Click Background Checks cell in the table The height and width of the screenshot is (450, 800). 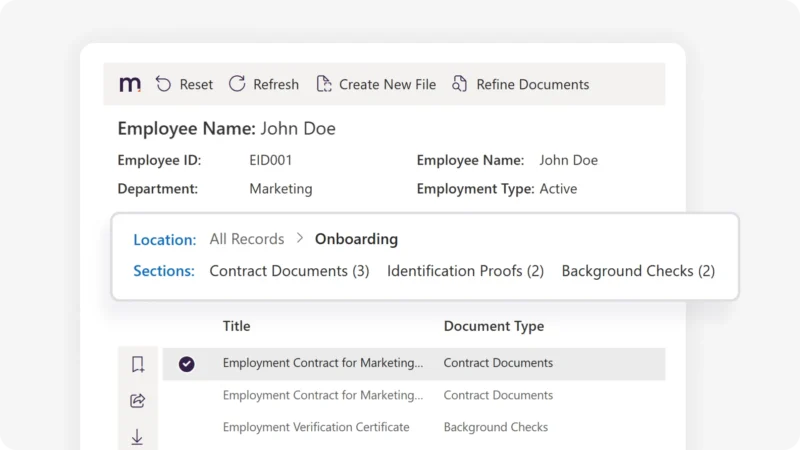pos(496,427)
